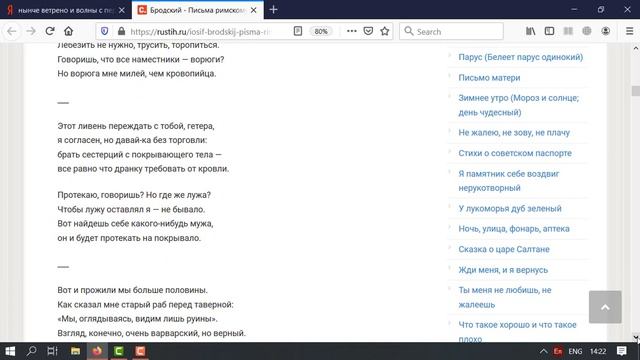This screenshot has width=640, height=360.
Task: Go forward to the next page
Action: 31,31
